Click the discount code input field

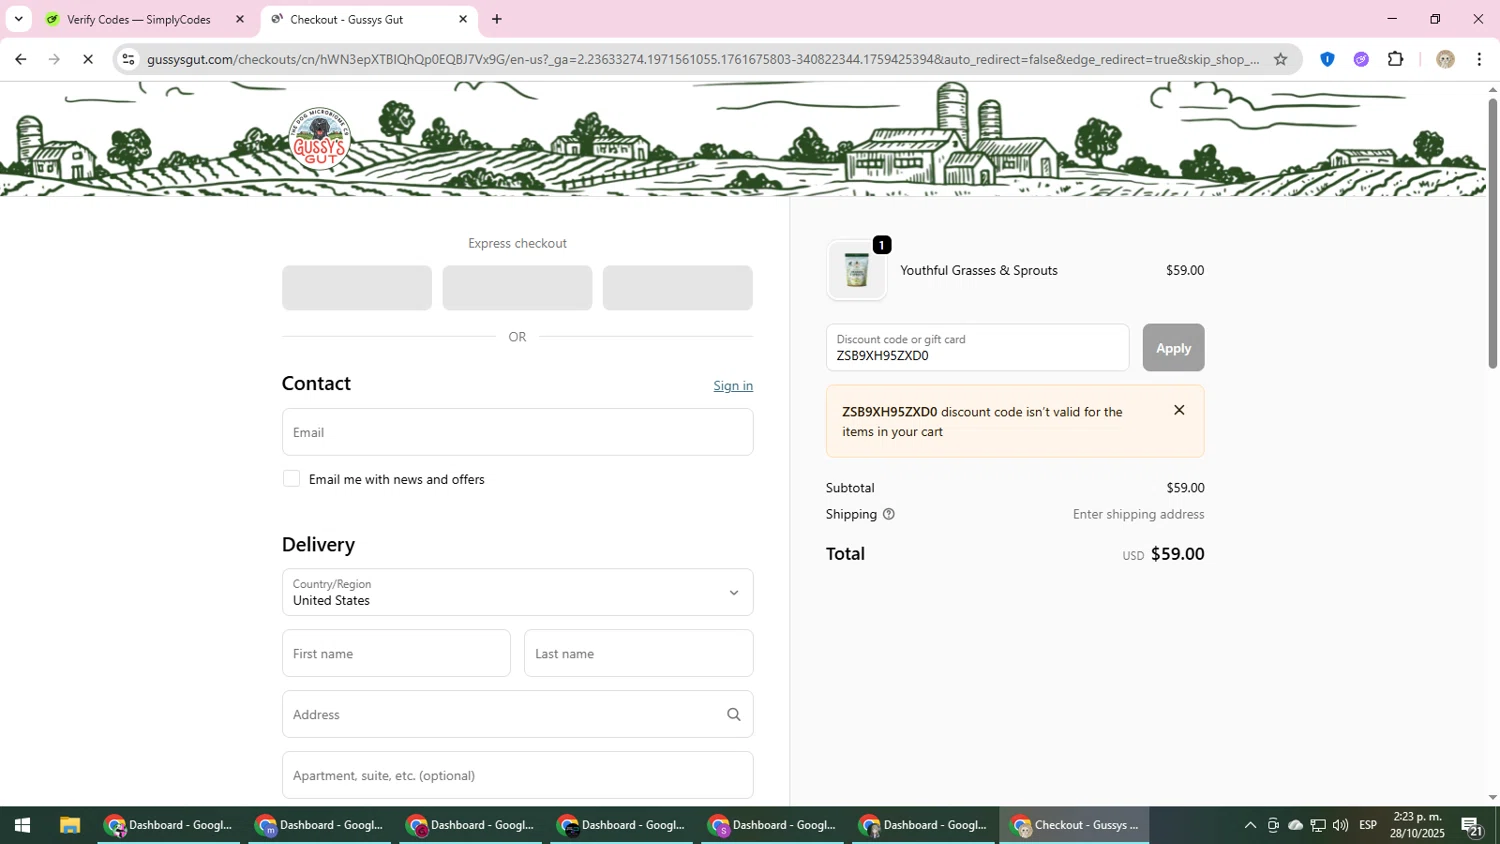977,348
